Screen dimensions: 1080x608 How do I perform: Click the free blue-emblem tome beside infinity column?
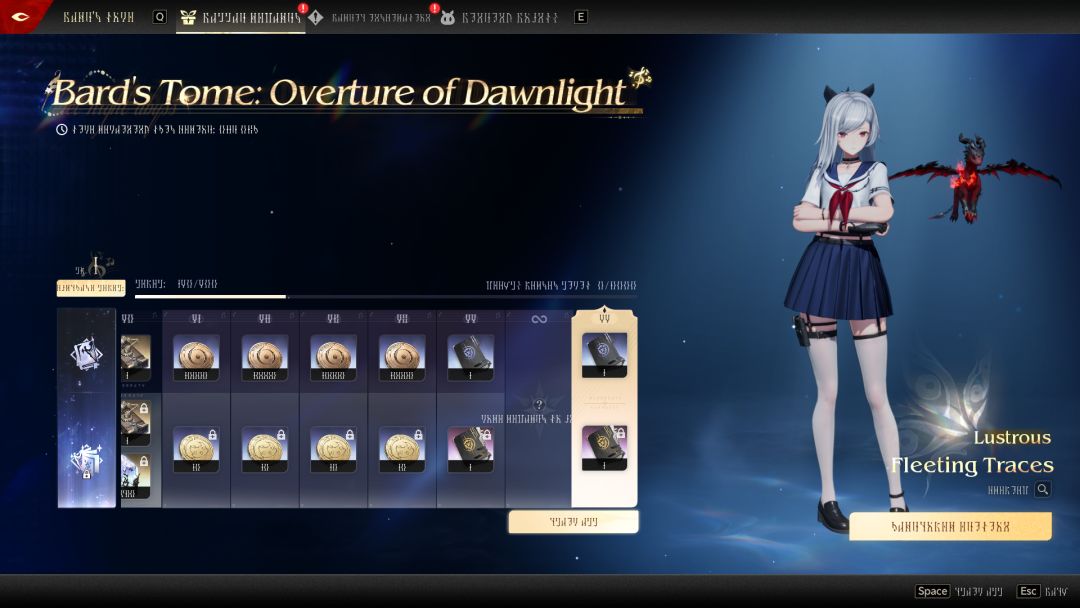click(470, 357)
